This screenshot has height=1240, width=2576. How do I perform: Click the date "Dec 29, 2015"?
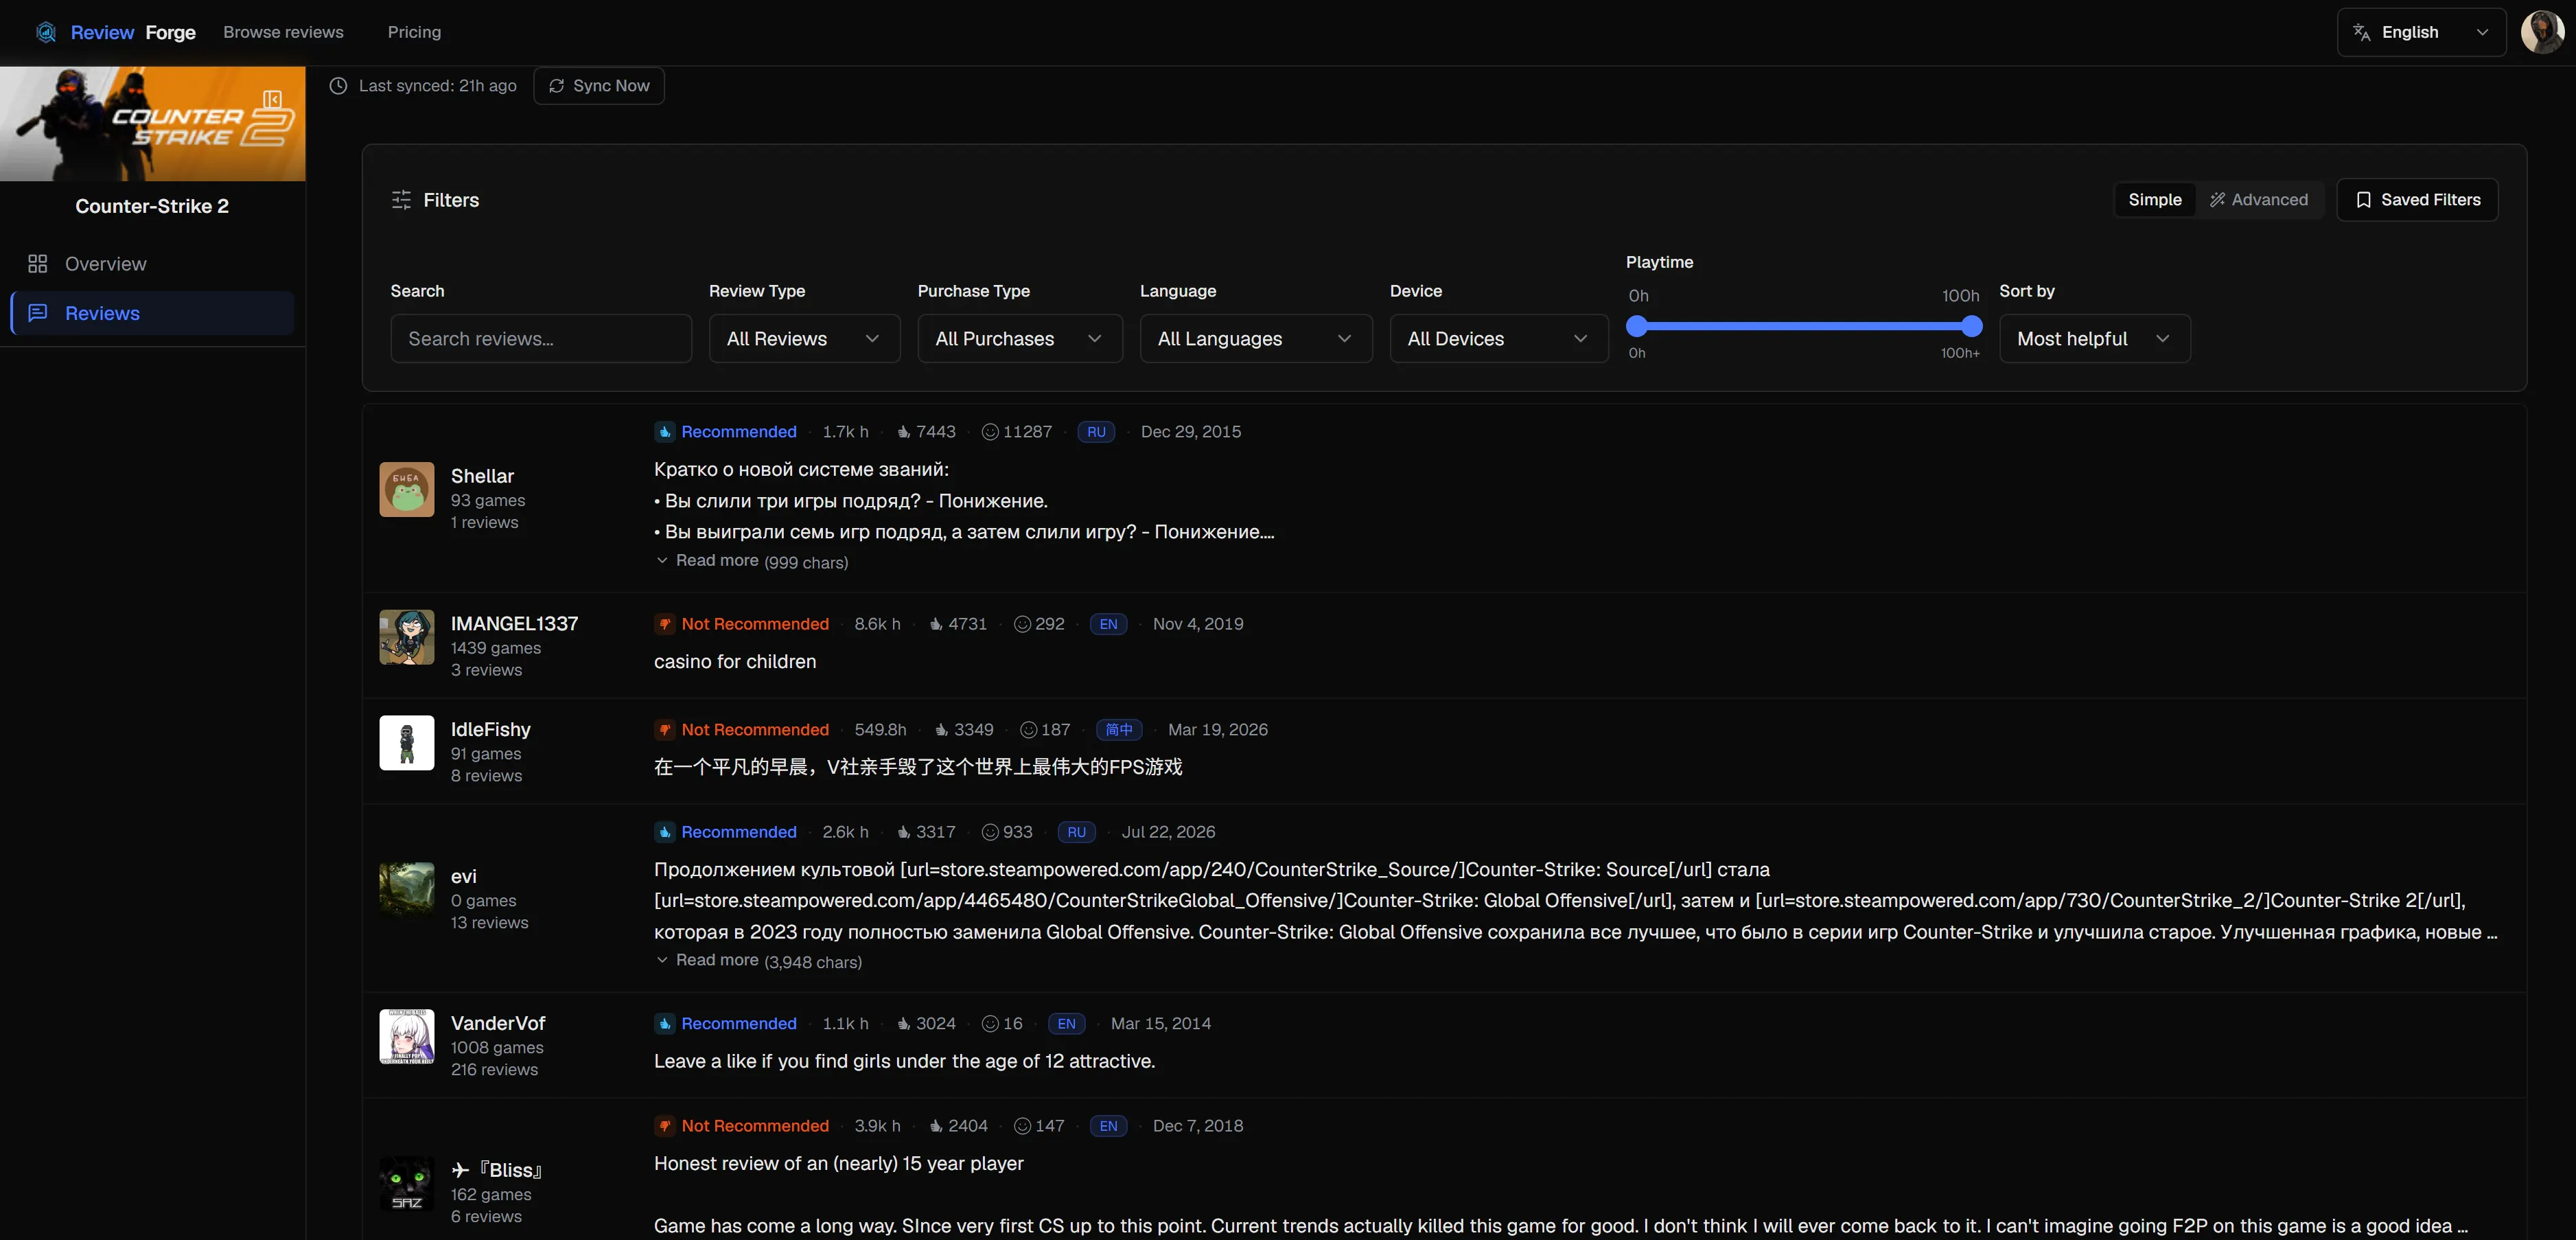(1191, 432)
